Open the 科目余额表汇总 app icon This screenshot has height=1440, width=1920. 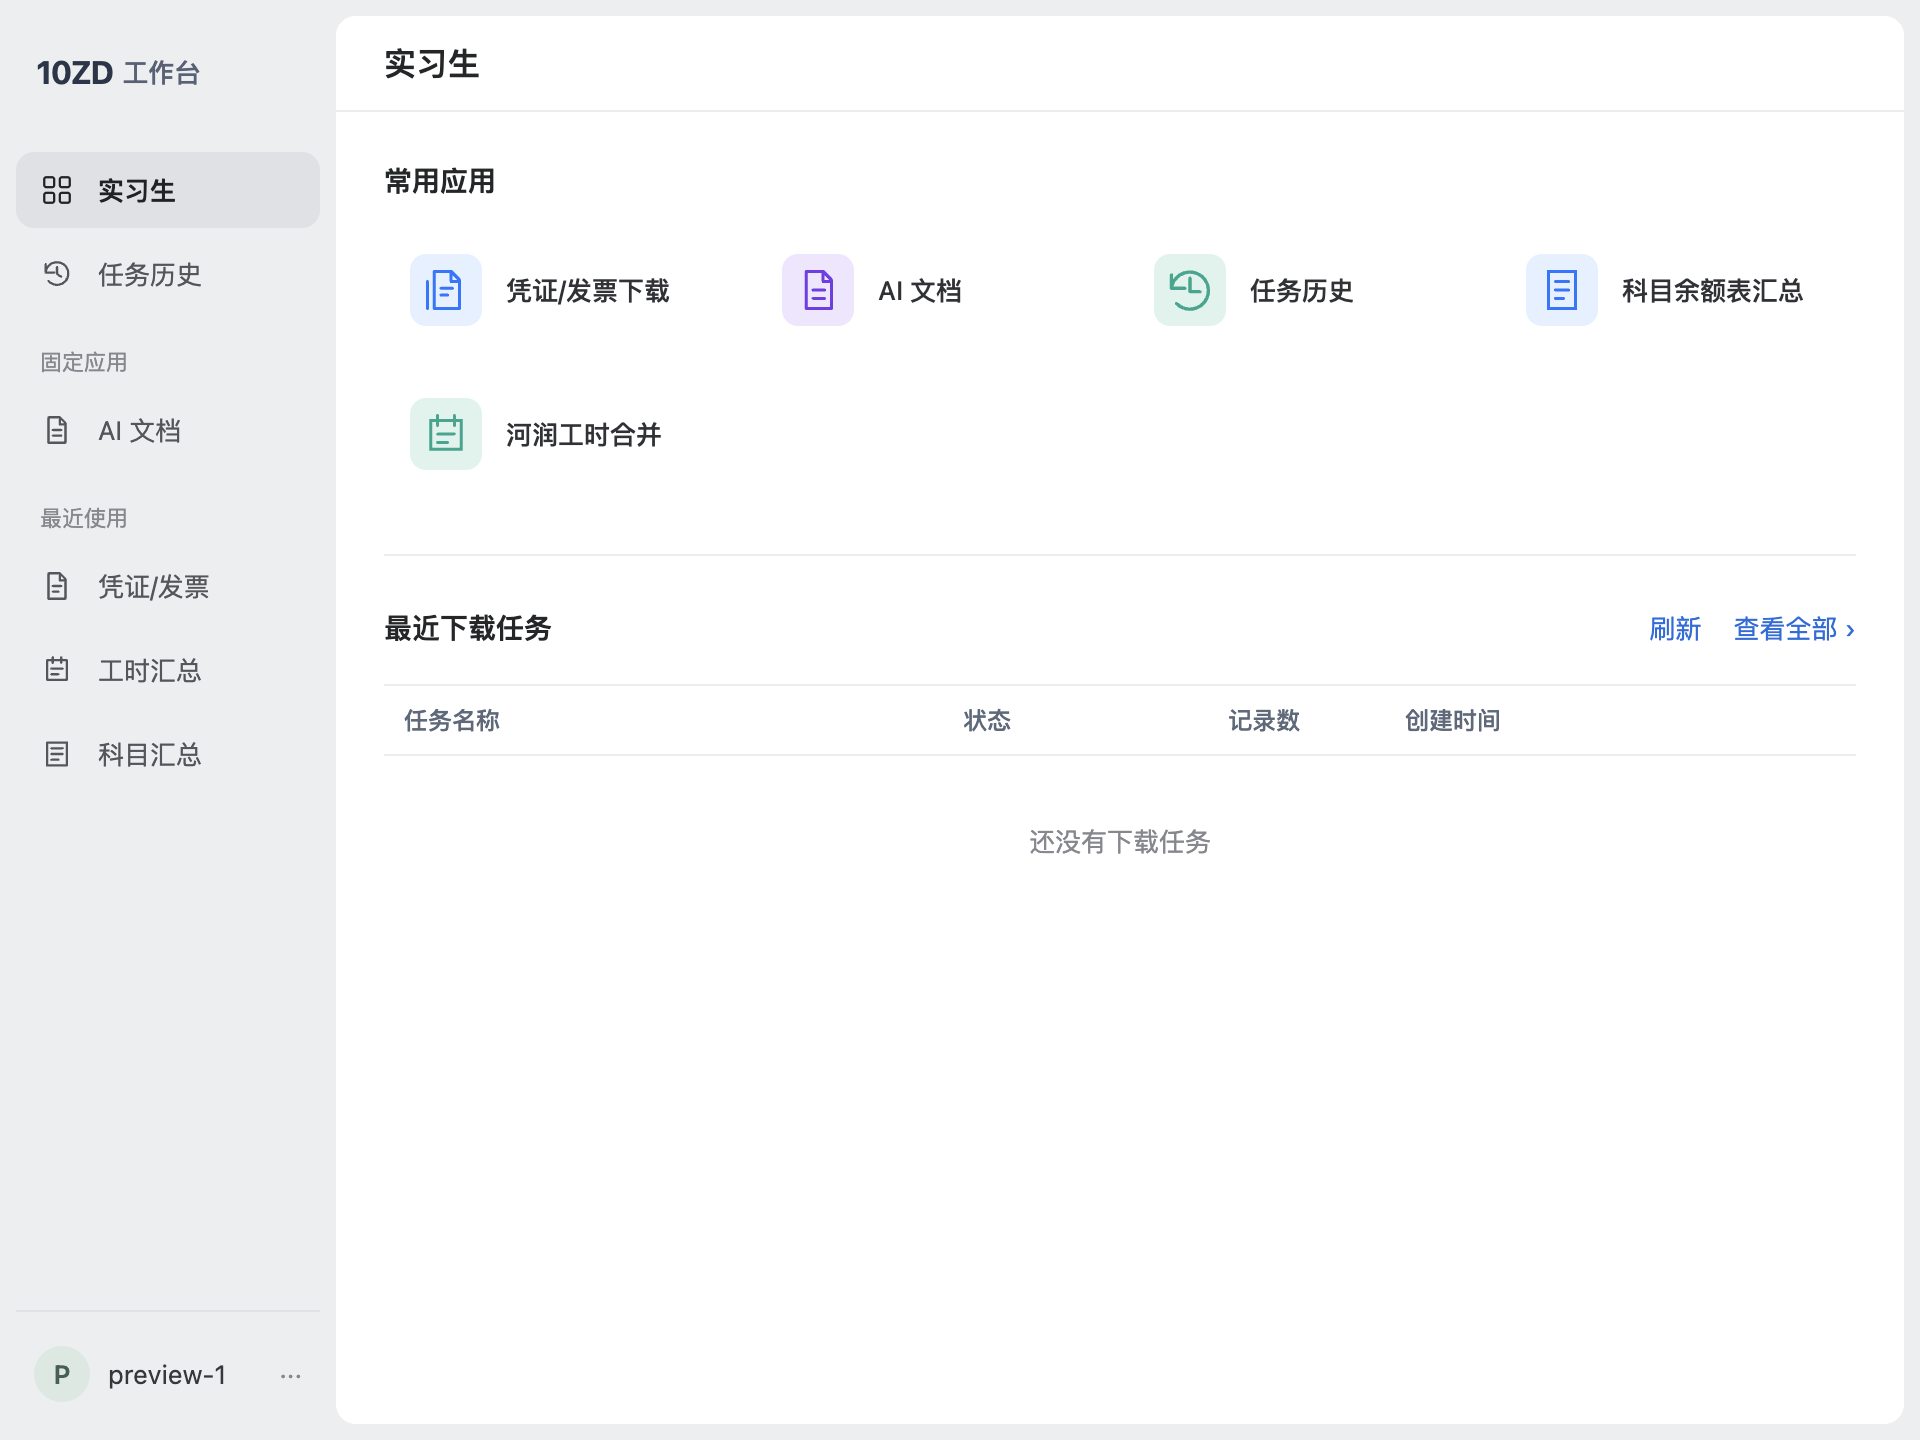[x=1562, y=290]
